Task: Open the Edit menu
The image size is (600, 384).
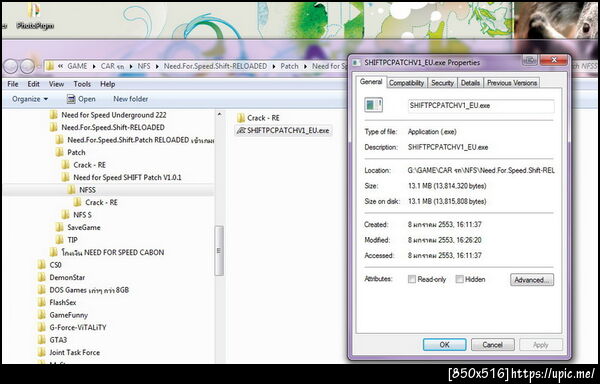Action: point(34,84)
